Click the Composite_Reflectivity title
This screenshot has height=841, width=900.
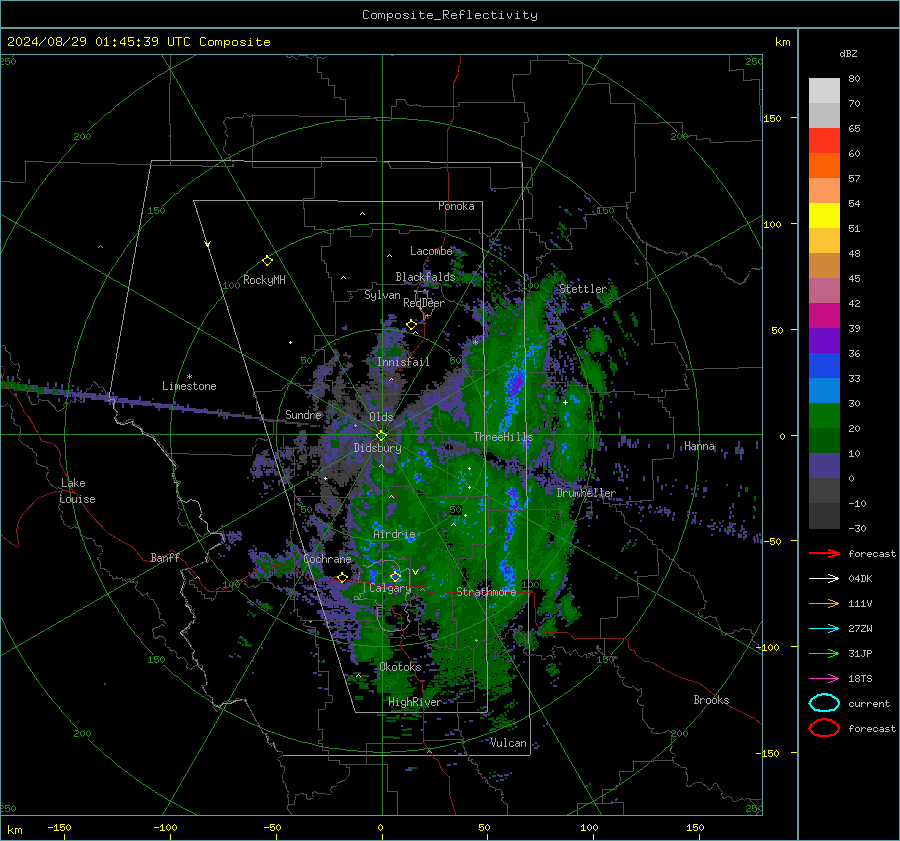[450, 15]
